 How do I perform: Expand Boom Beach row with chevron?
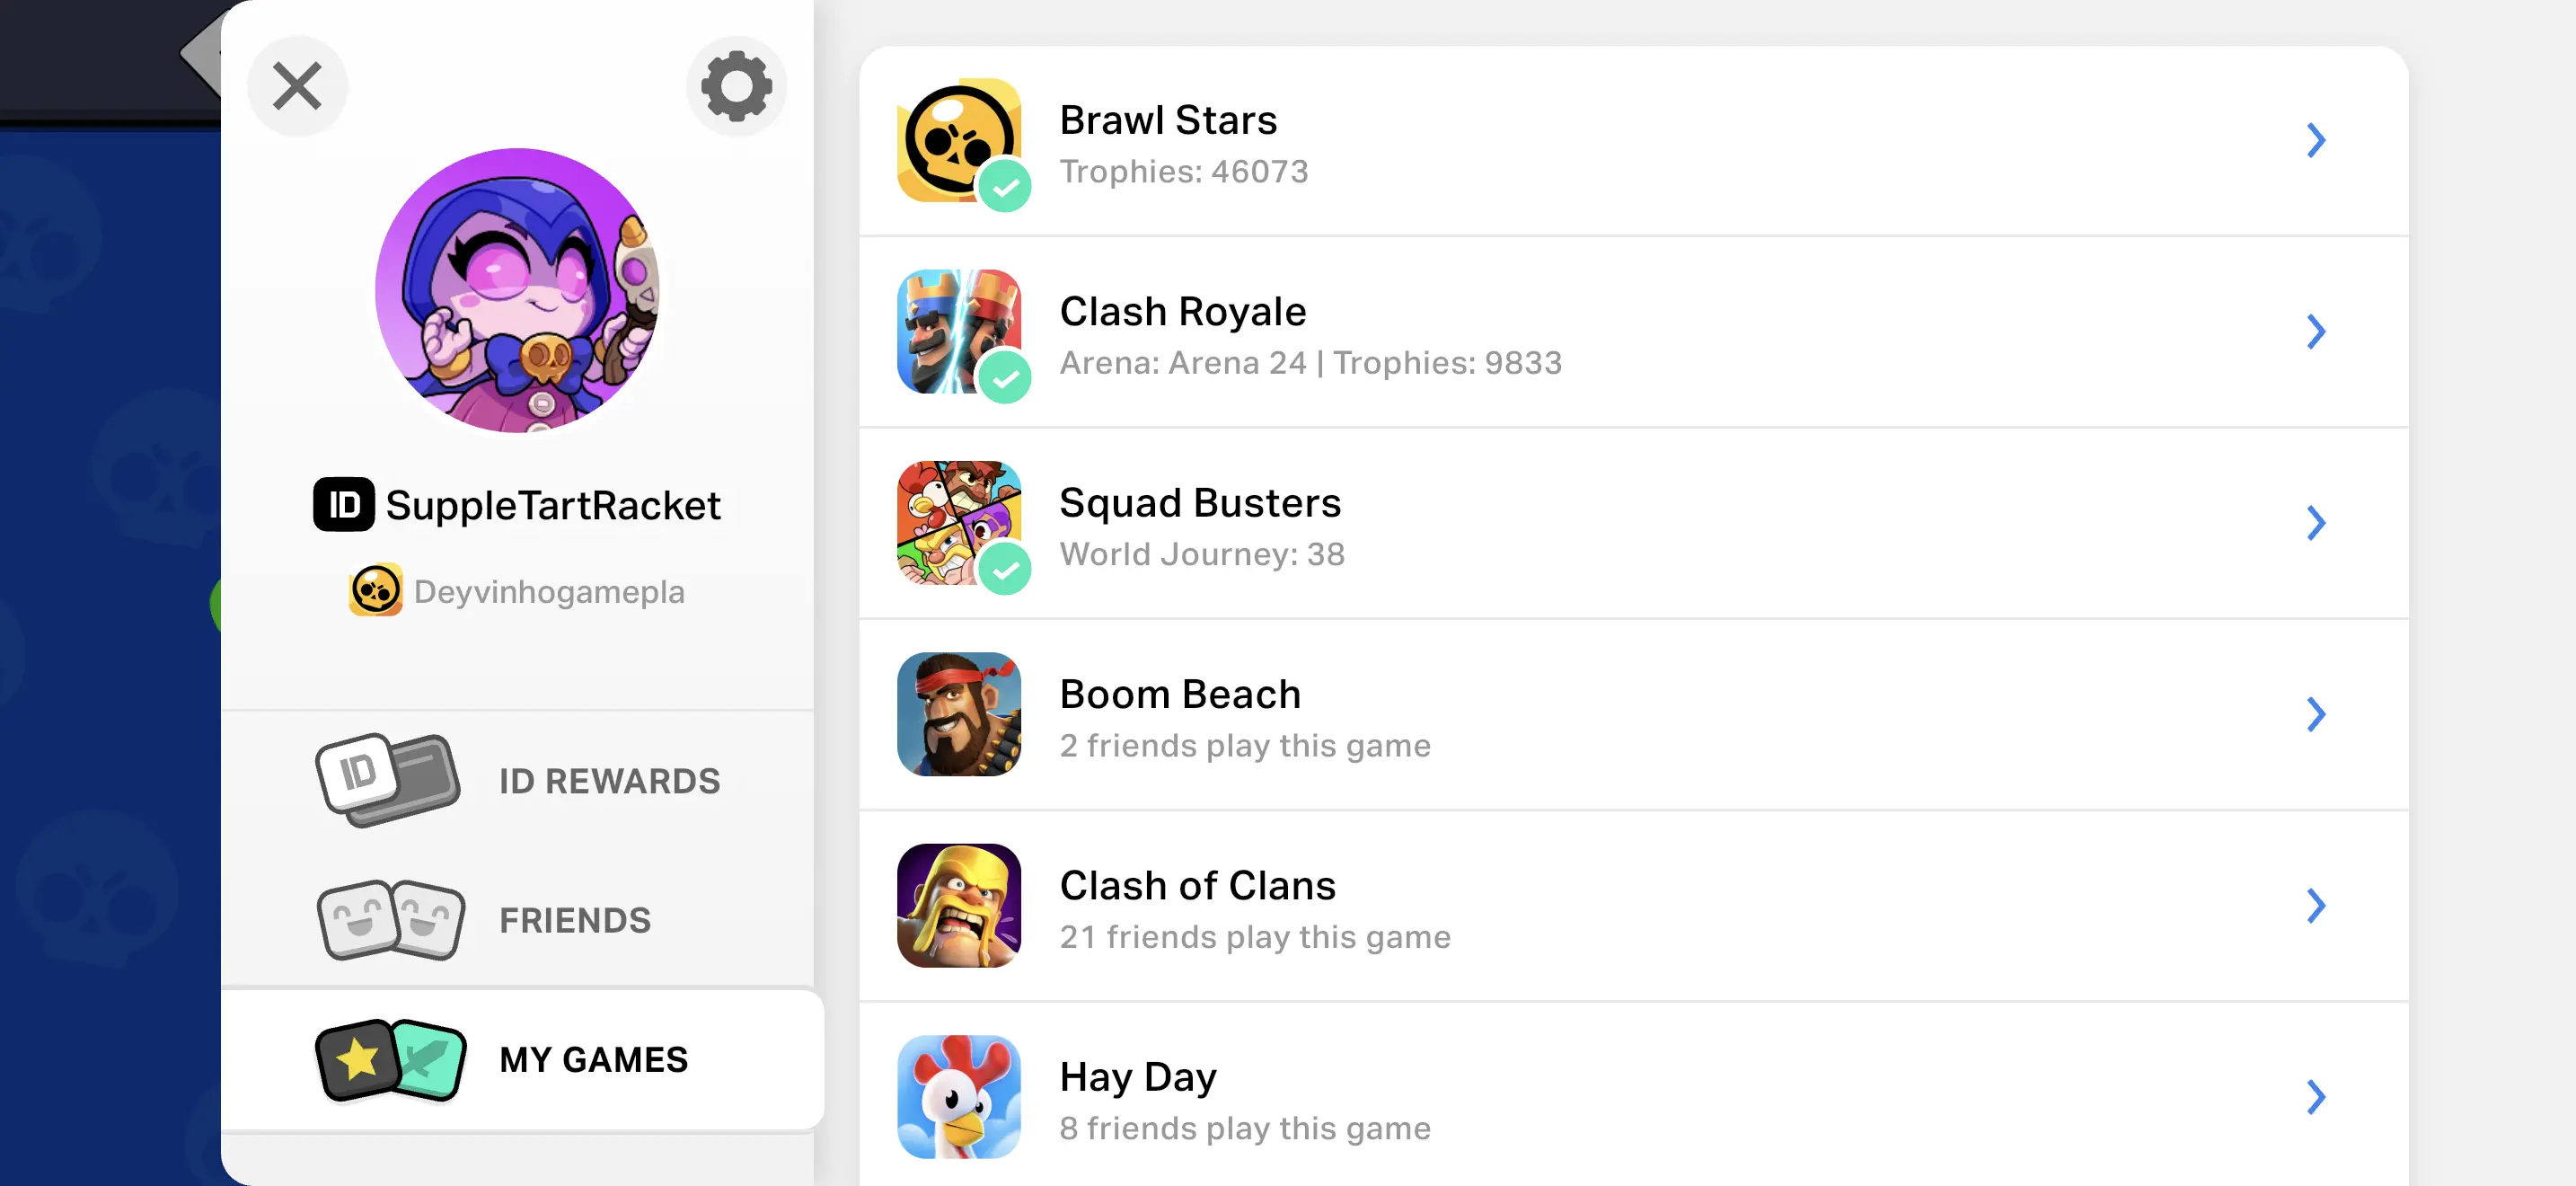point(2315,714)
